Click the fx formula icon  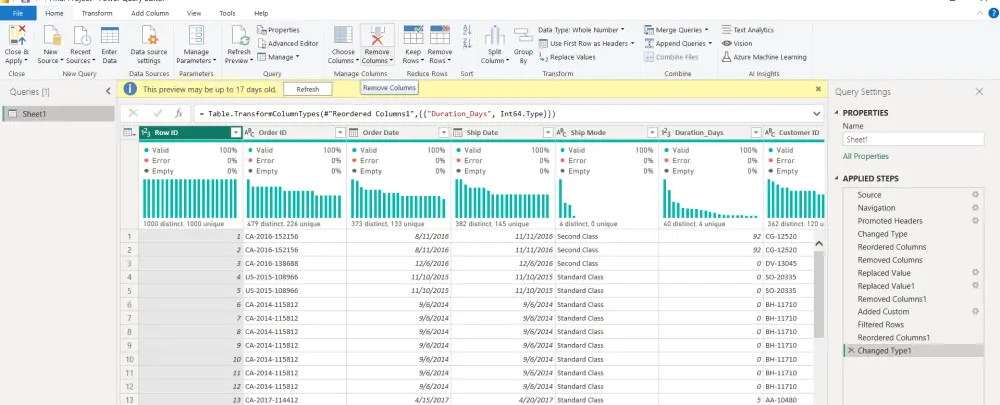pyautogui.click(x=179, y=113)
